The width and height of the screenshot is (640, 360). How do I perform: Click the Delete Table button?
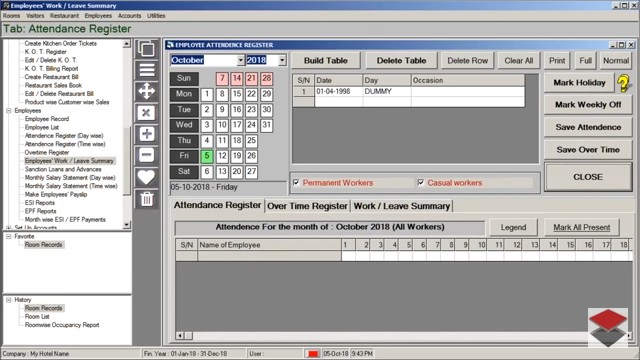(401, 60)
